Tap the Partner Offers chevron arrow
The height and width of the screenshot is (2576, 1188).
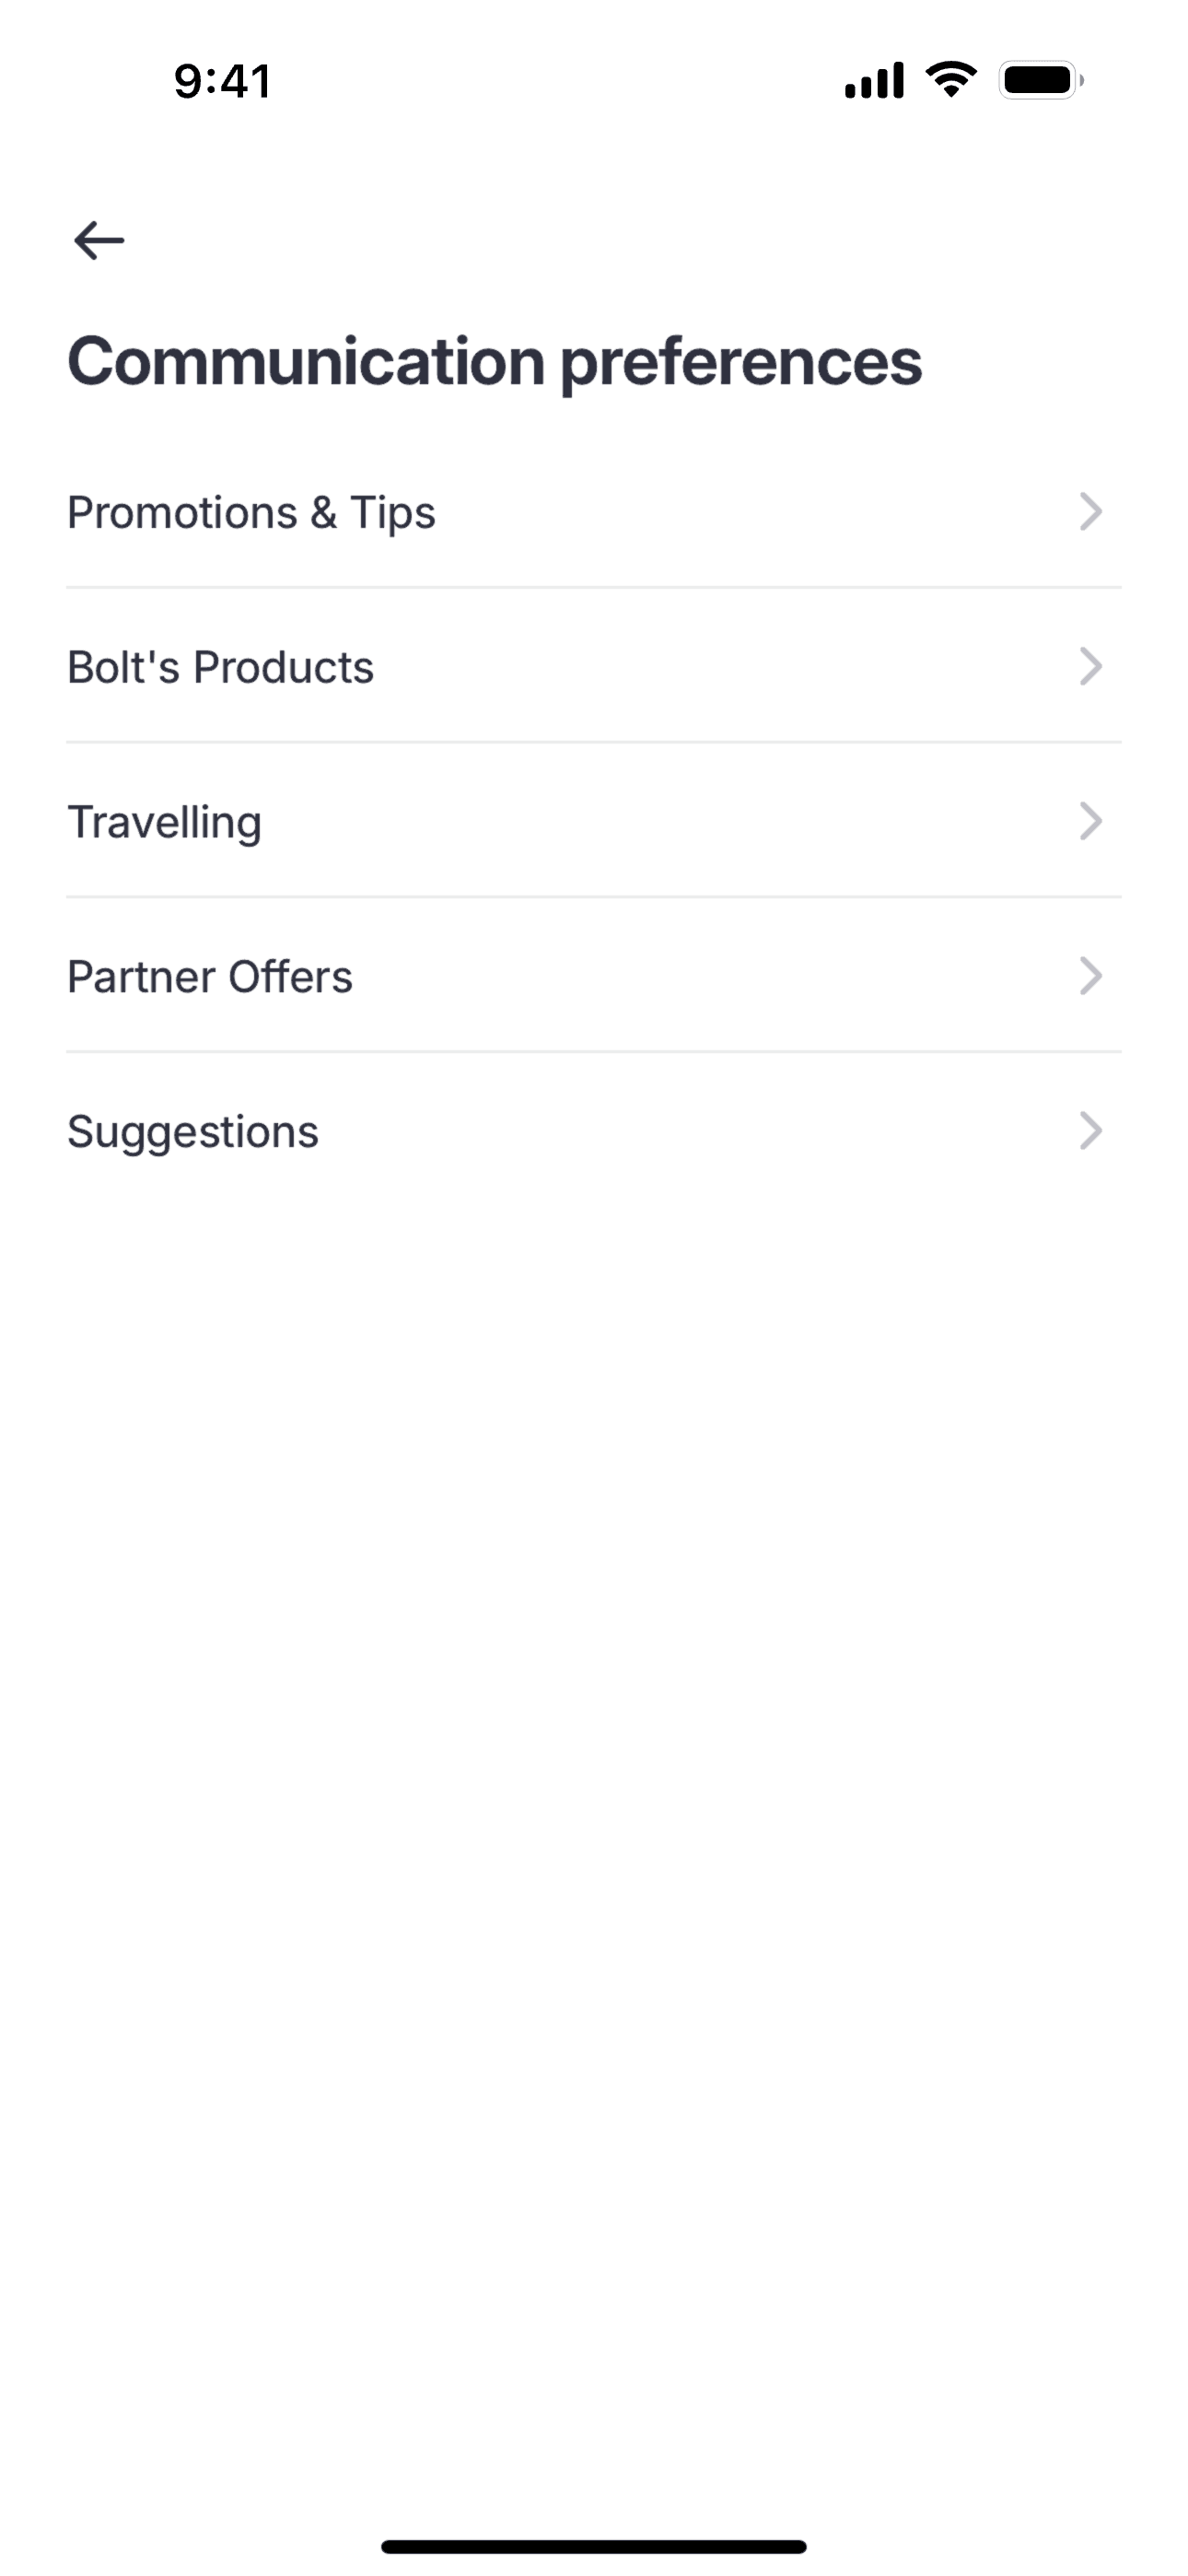1090,976
